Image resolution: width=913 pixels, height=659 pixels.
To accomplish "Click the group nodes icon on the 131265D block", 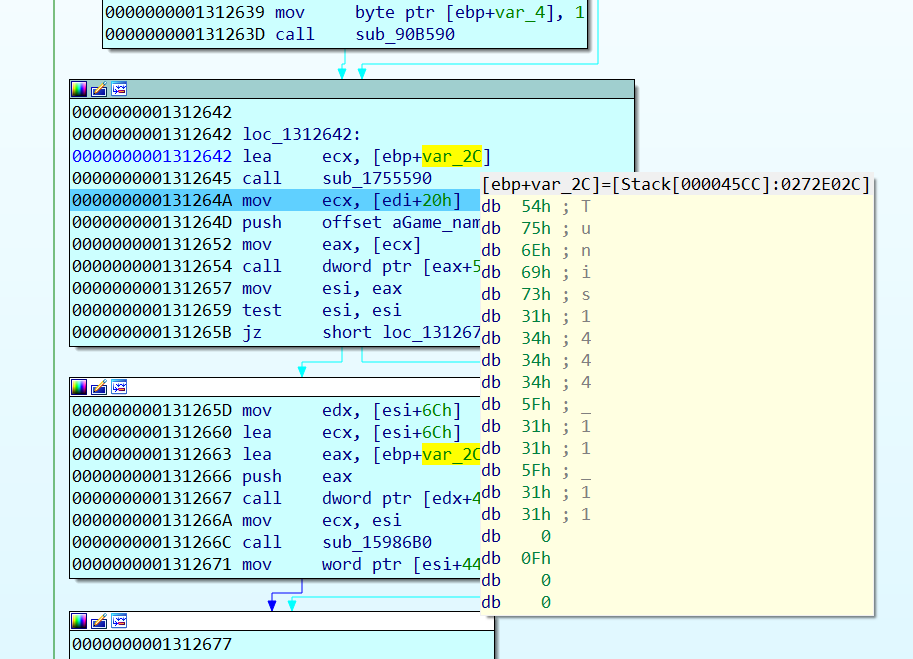I will (x=119, y=387).
